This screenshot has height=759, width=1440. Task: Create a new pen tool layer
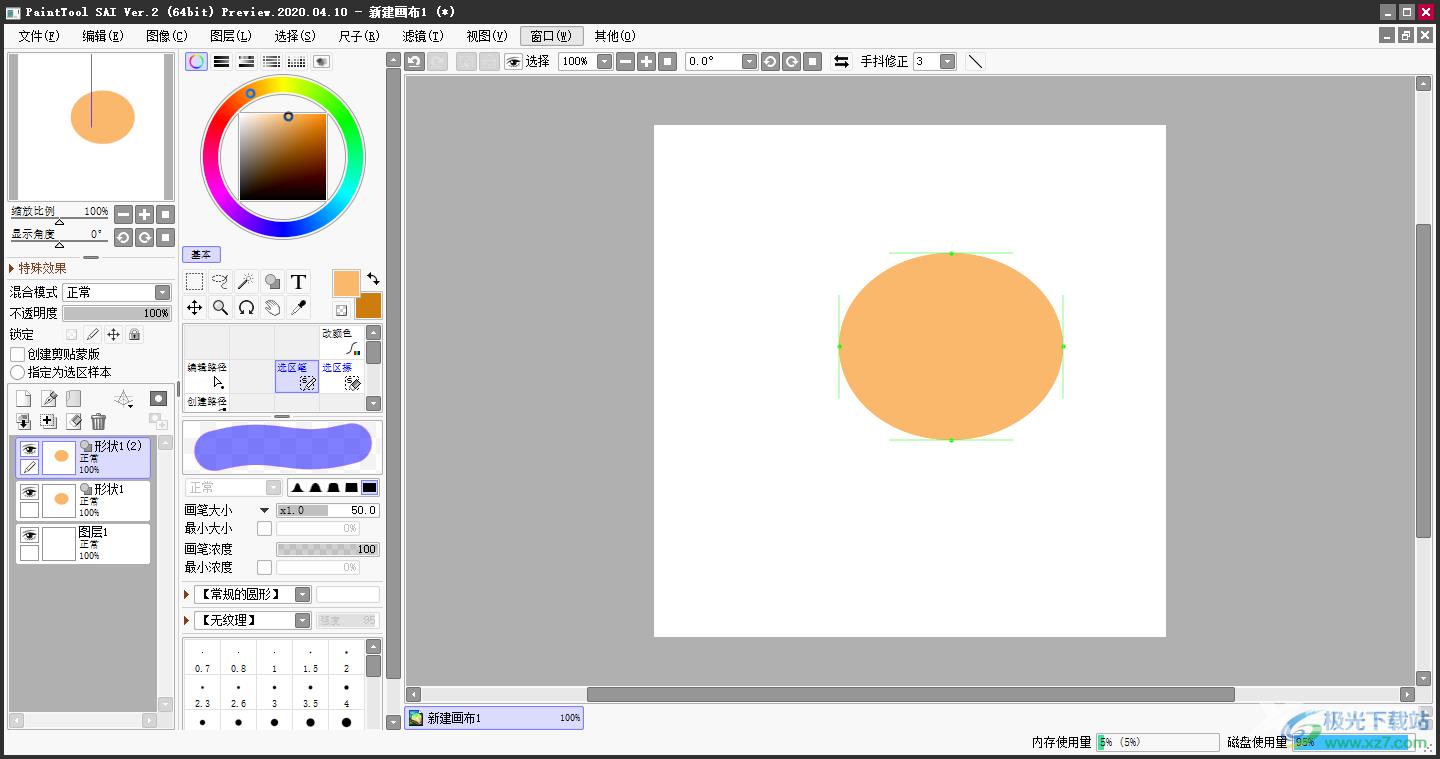click(x=48, y=399)
